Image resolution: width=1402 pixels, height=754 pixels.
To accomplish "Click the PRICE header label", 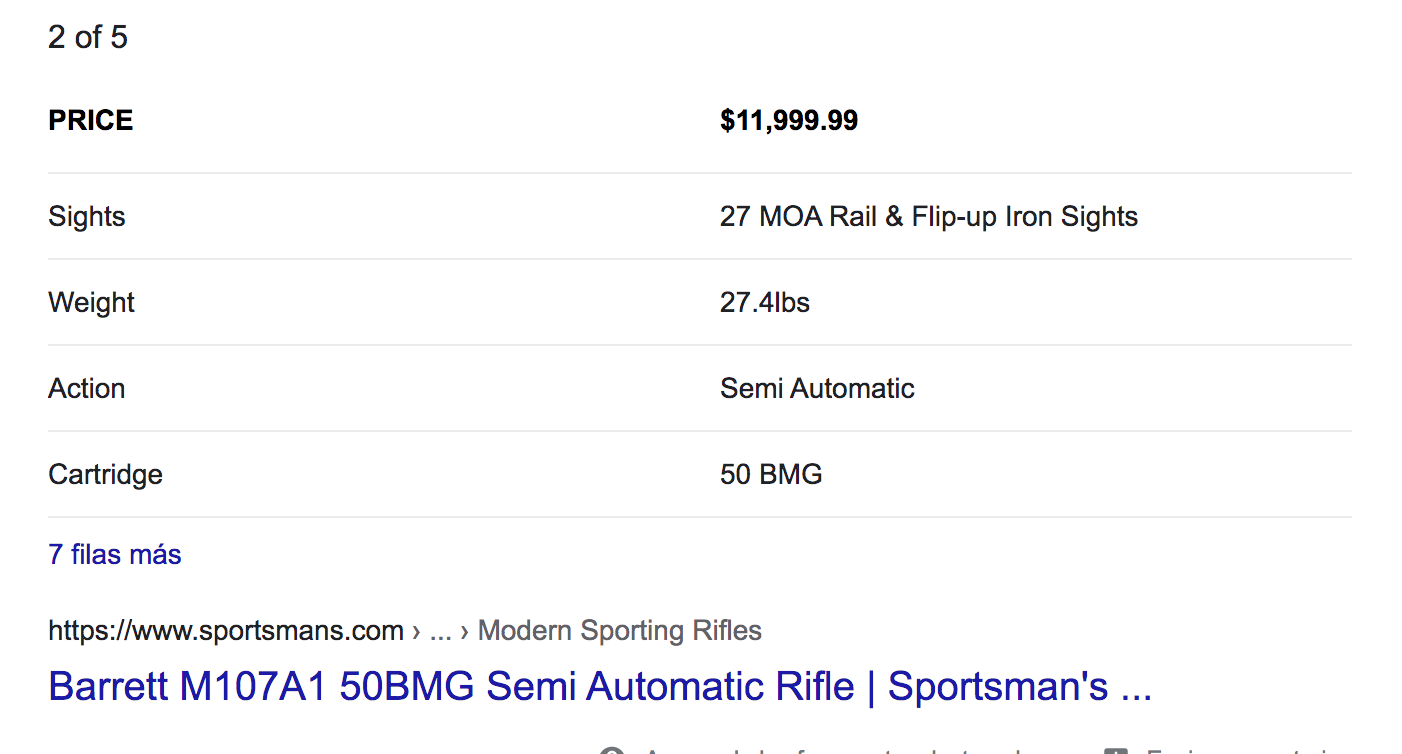I will (91, 121).
